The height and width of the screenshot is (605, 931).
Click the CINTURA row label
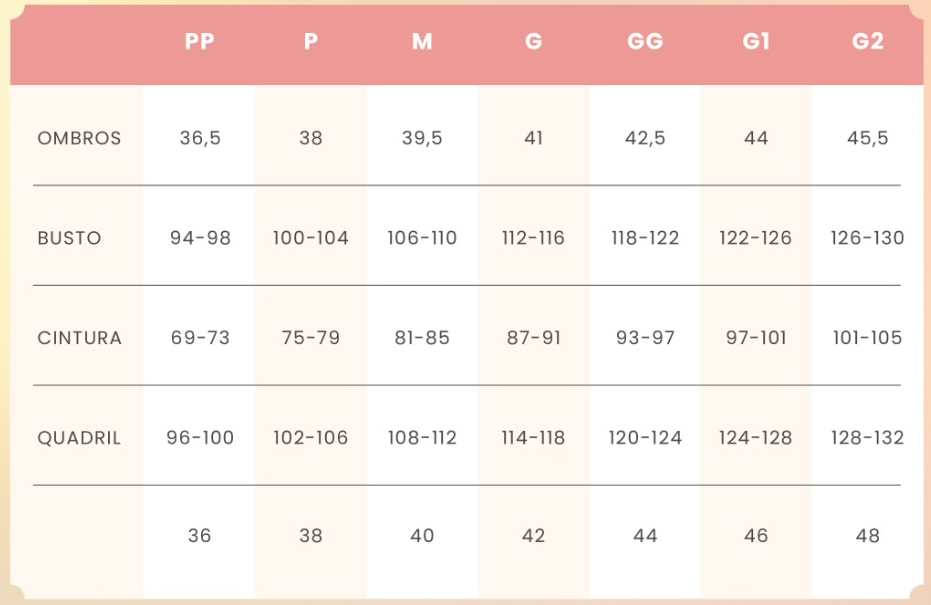pos(79,338)
